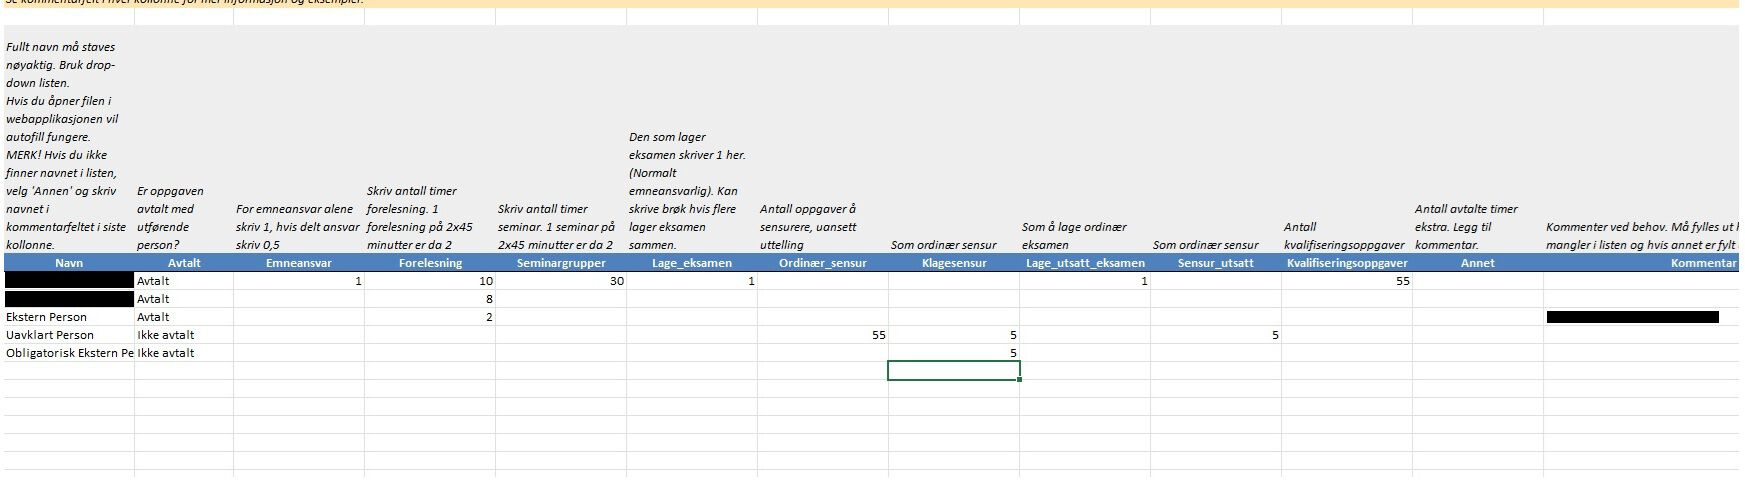Click 'Avtalt' in the Ekstern Person row
Viewport: 1745px width, 489px height.
click(x=184, y=317)
